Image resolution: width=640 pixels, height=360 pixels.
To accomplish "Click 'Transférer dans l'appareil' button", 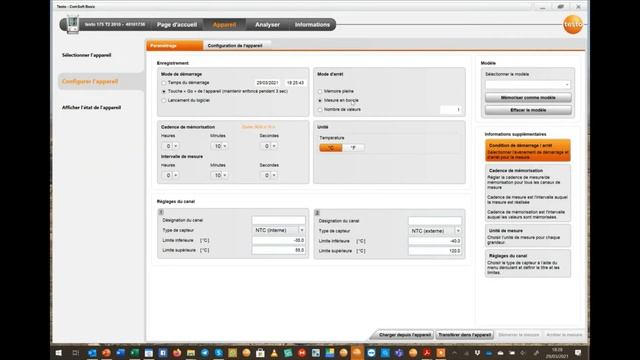I will (x=464, y=335).
